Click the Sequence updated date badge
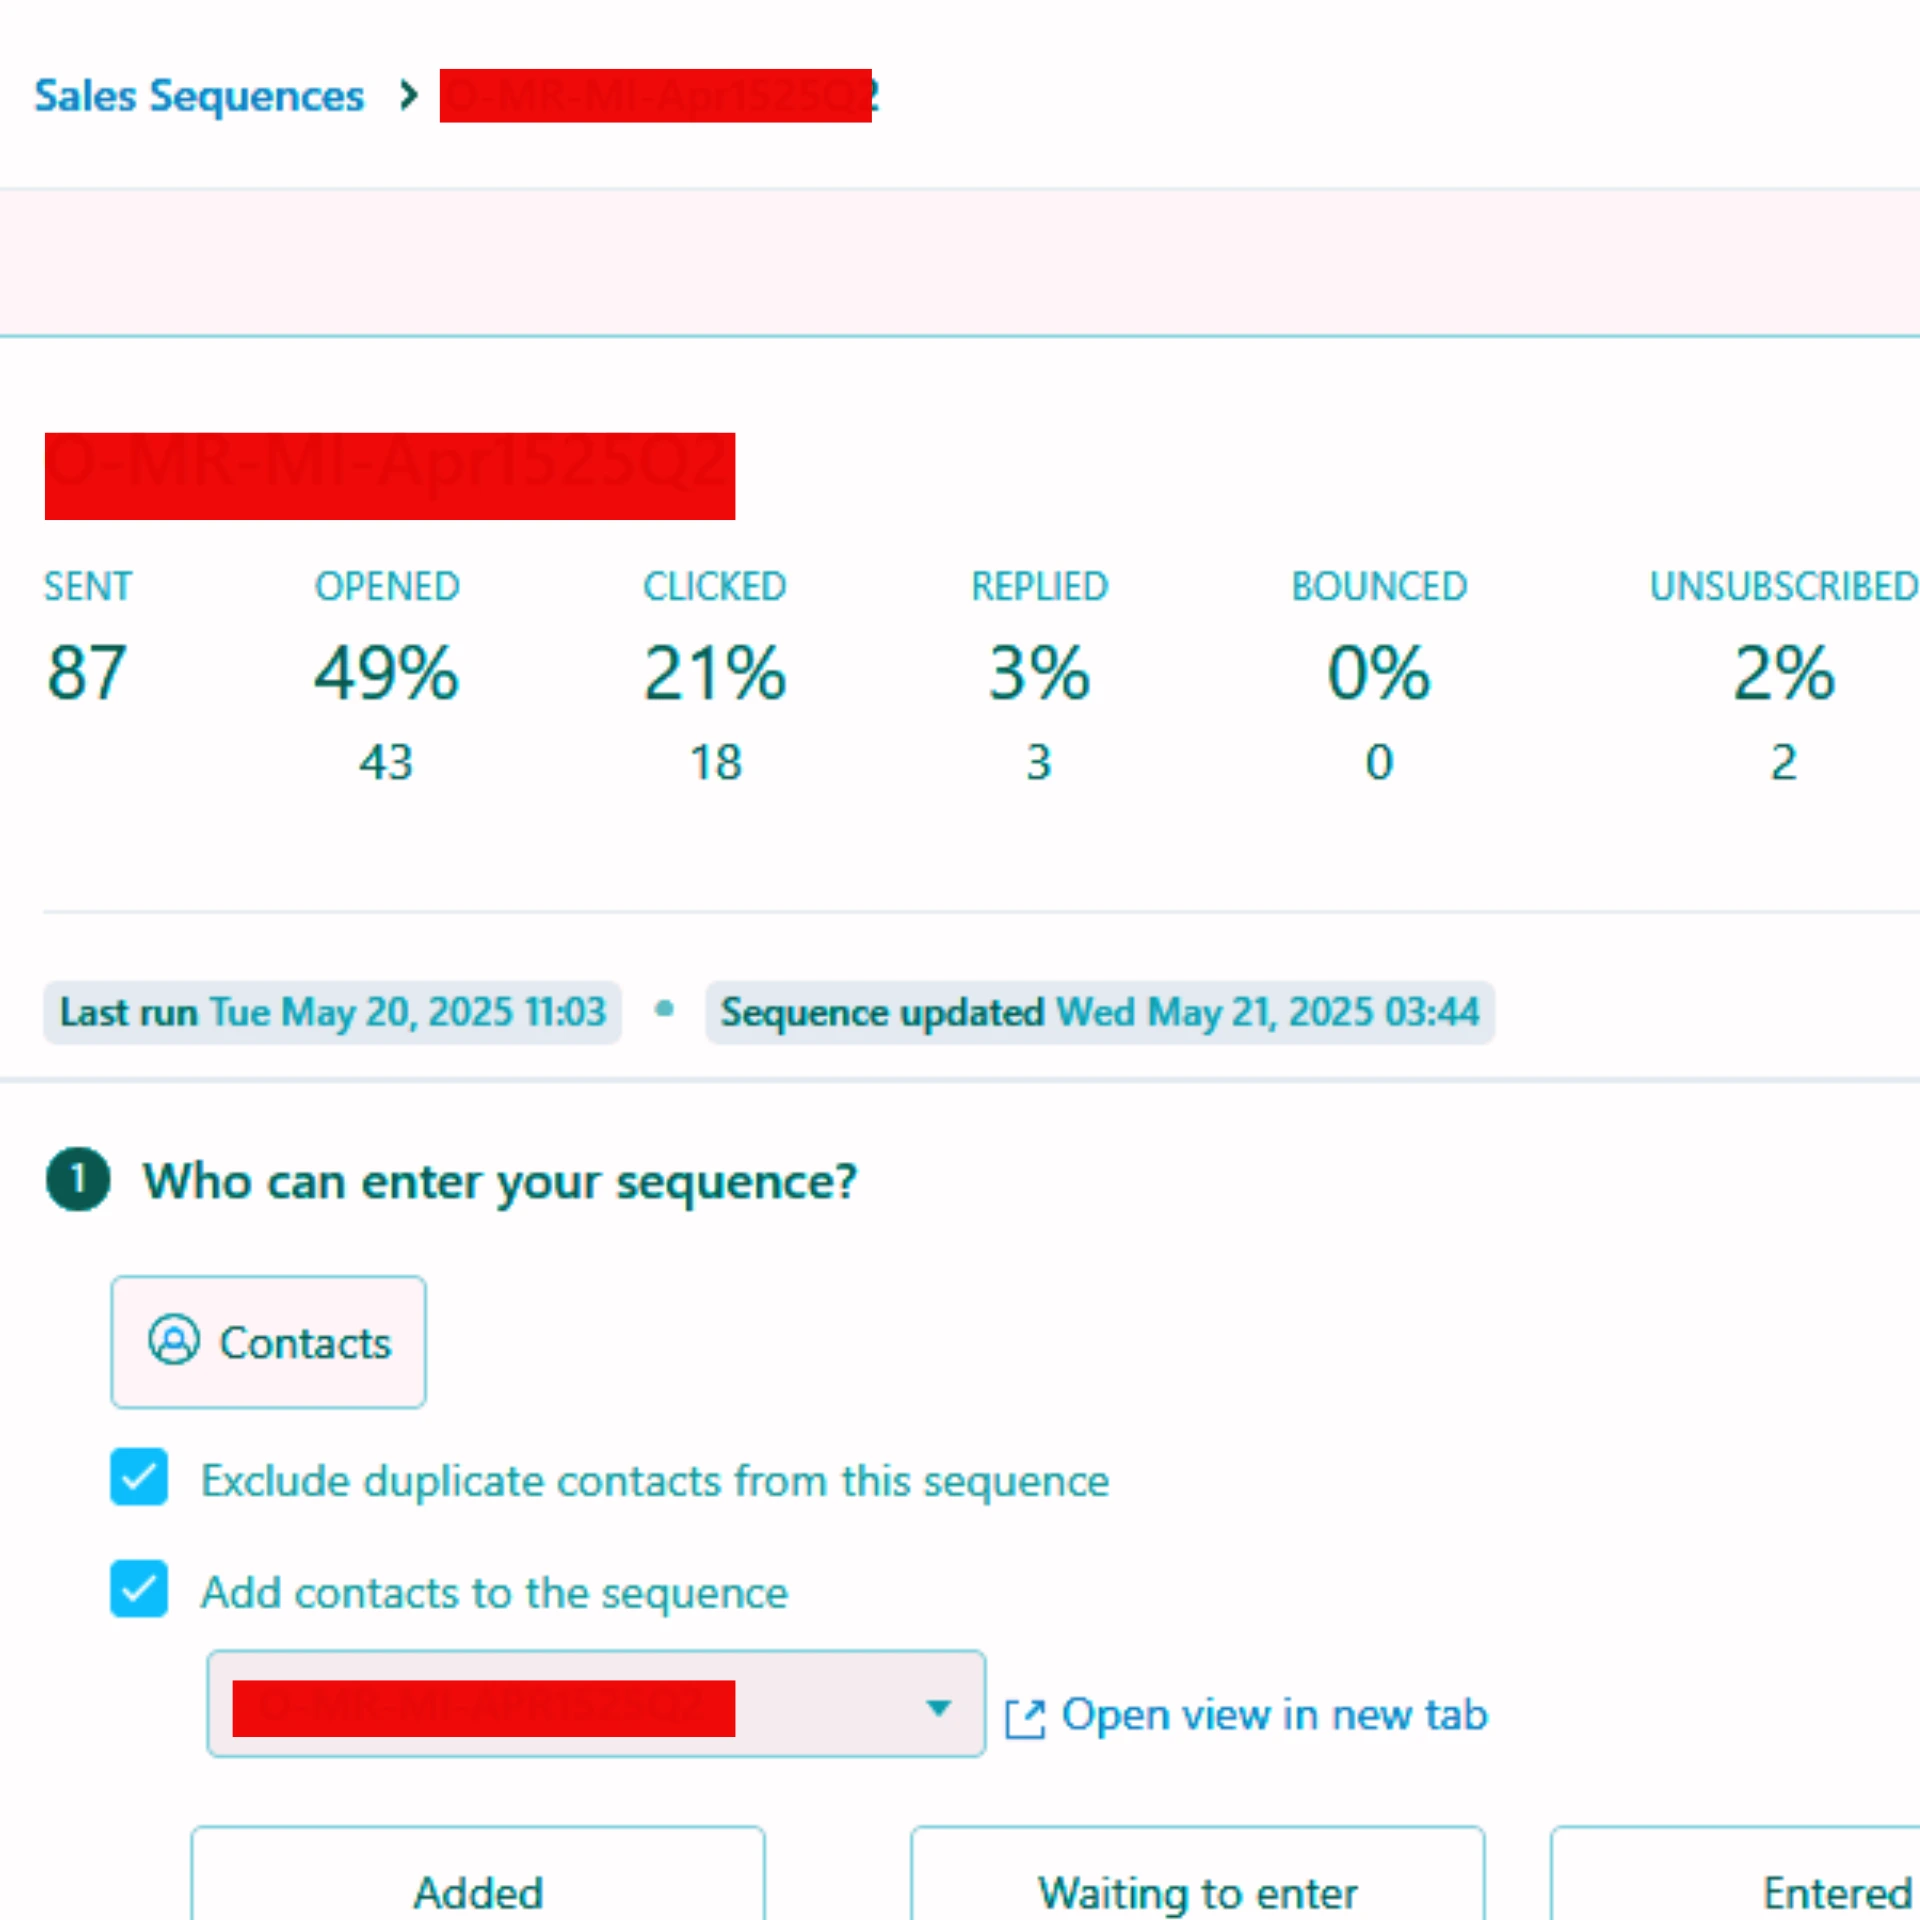 [1099, 1012]
